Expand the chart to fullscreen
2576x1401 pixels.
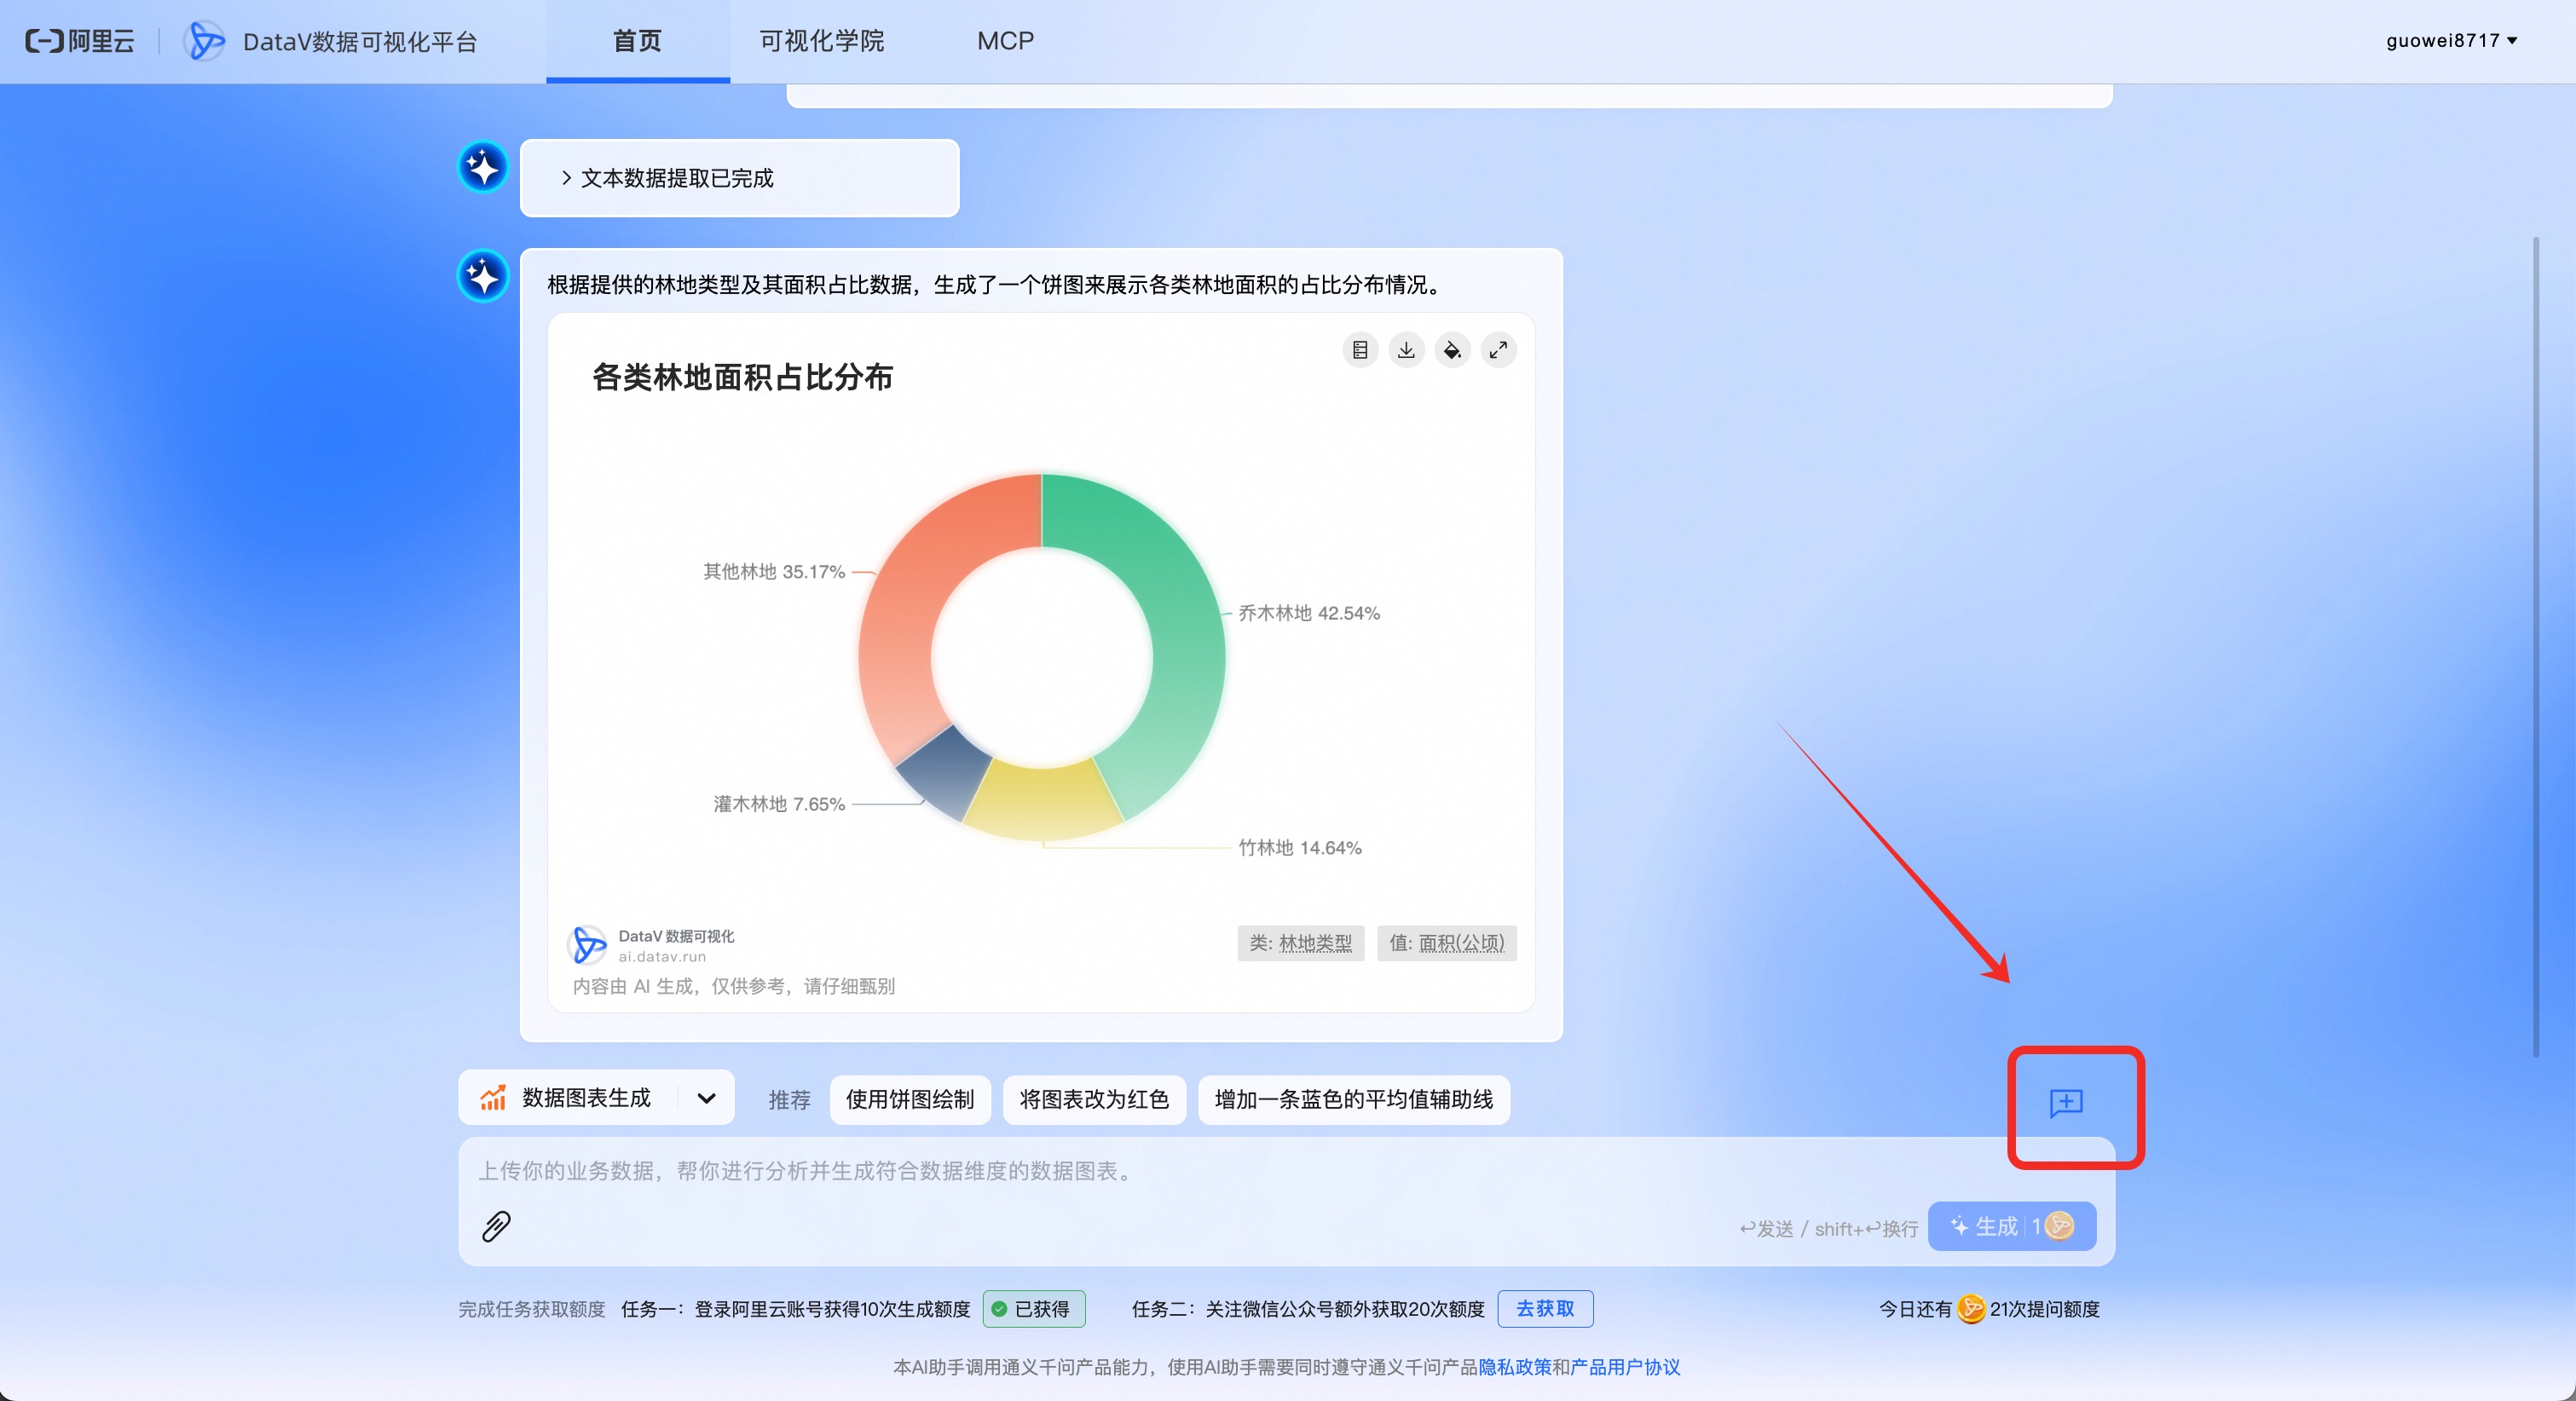(x=1498, y=350)
